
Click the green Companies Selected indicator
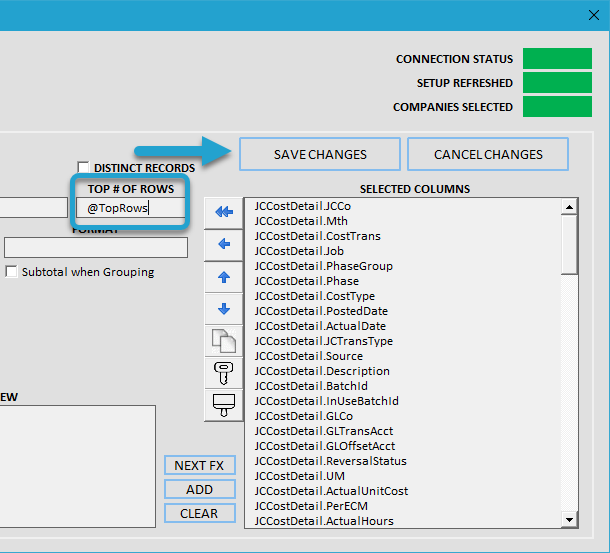557,107
